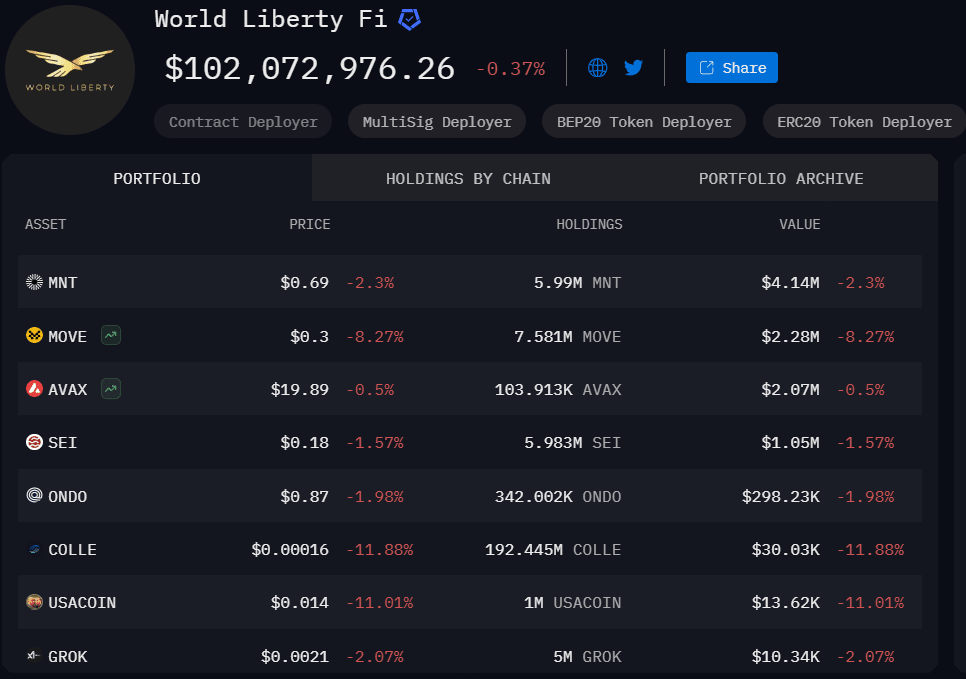
Task: Click the $4.14M value cell
Action: click(x=790, y=283)
